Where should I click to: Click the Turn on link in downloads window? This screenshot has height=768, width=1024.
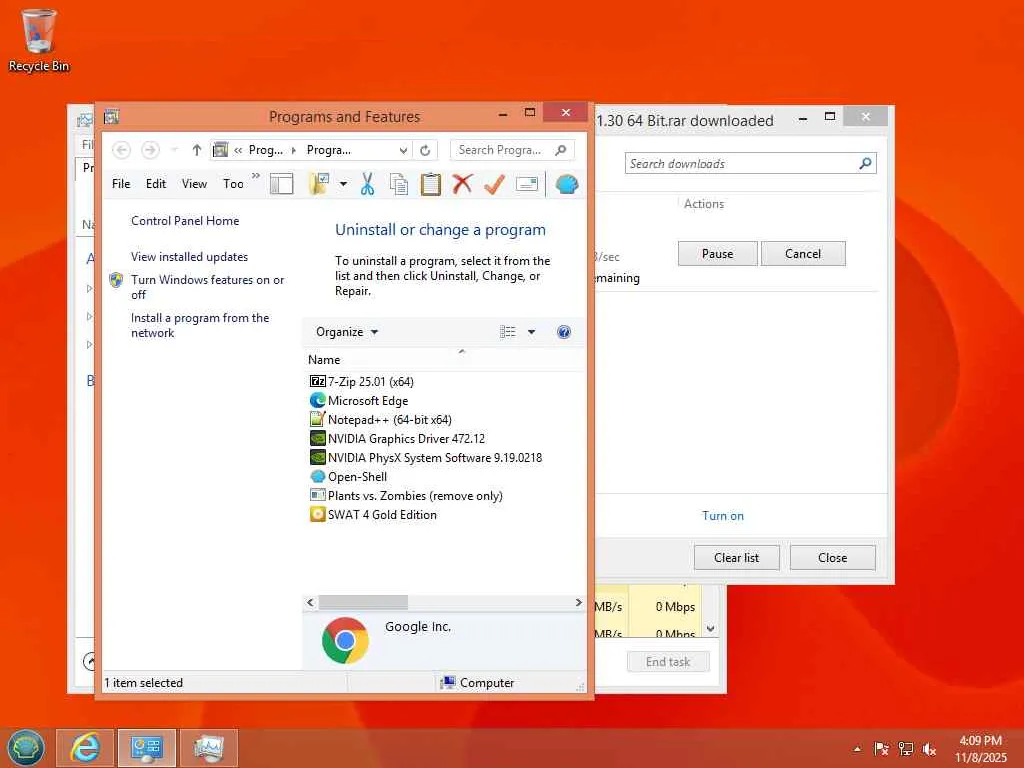coord(722,516)
